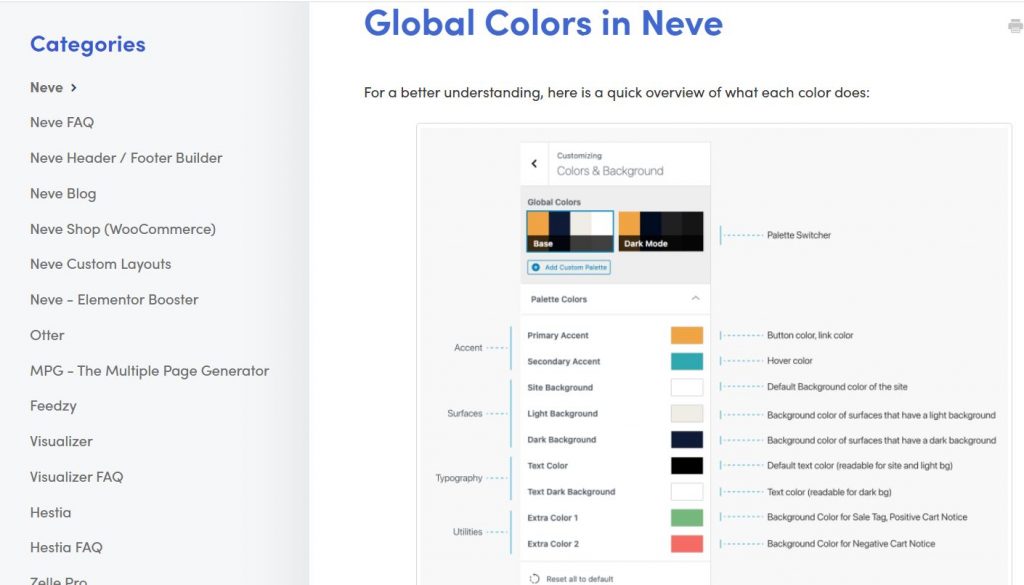Select the Extra Color 2 red swatch
This screenshot has height=585, width=1024.
686,544
